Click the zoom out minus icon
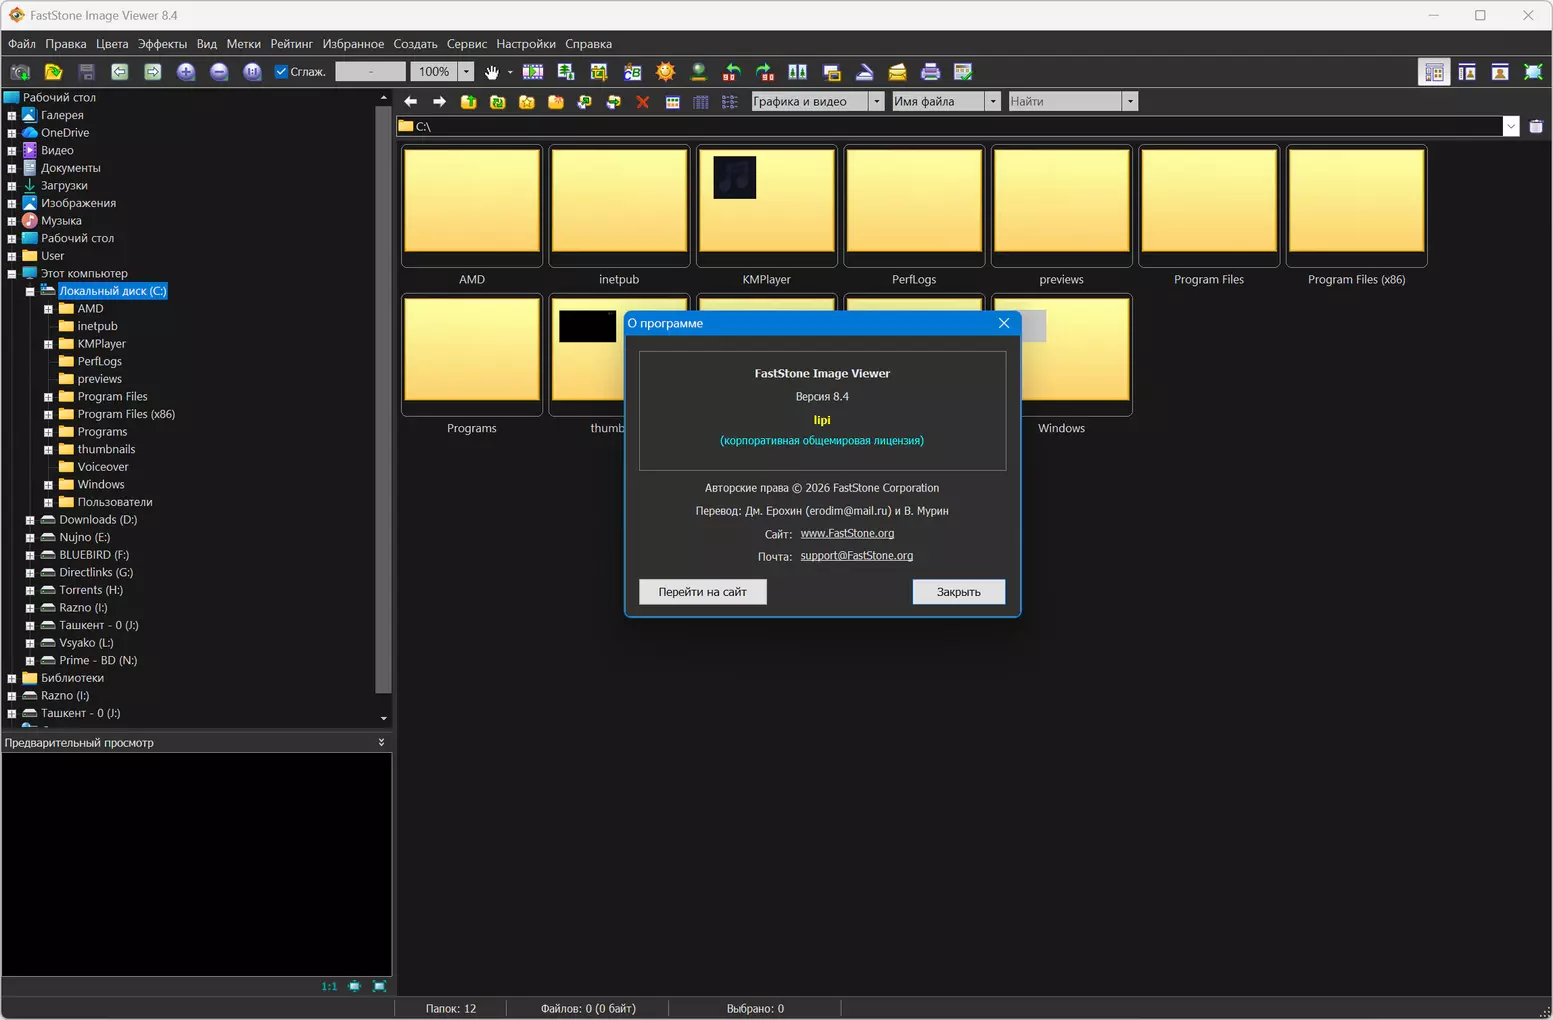Viewport: 1553px width, 1020px height. (219, 72)
